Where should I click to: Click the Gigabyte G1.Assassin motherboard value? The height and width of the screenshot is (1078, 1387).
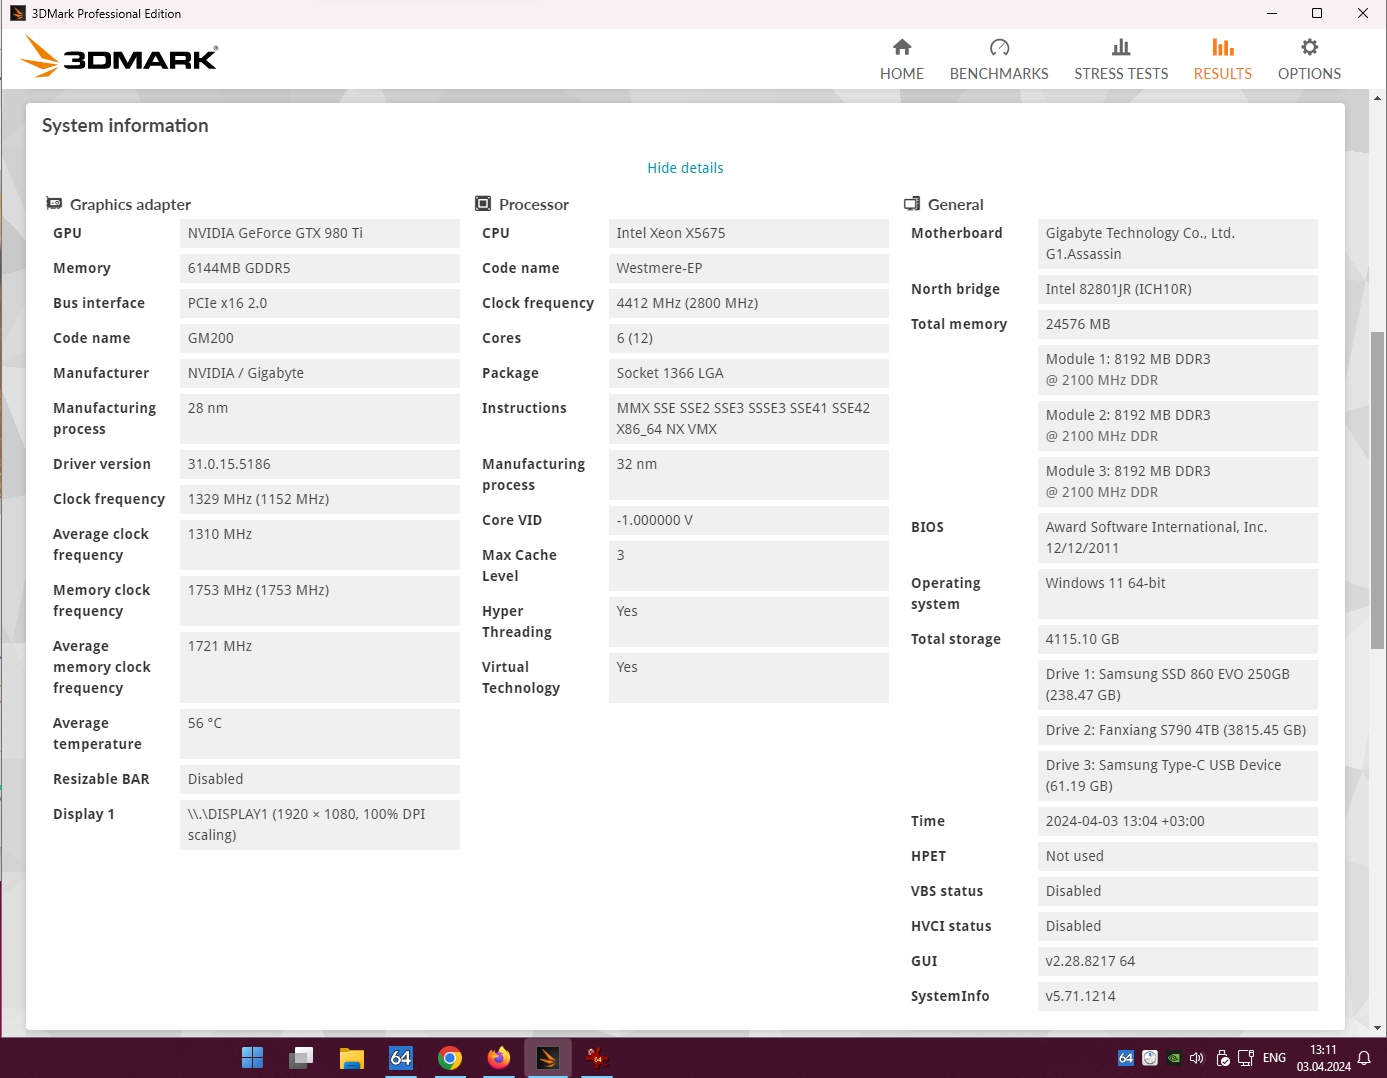[1178, 243]
